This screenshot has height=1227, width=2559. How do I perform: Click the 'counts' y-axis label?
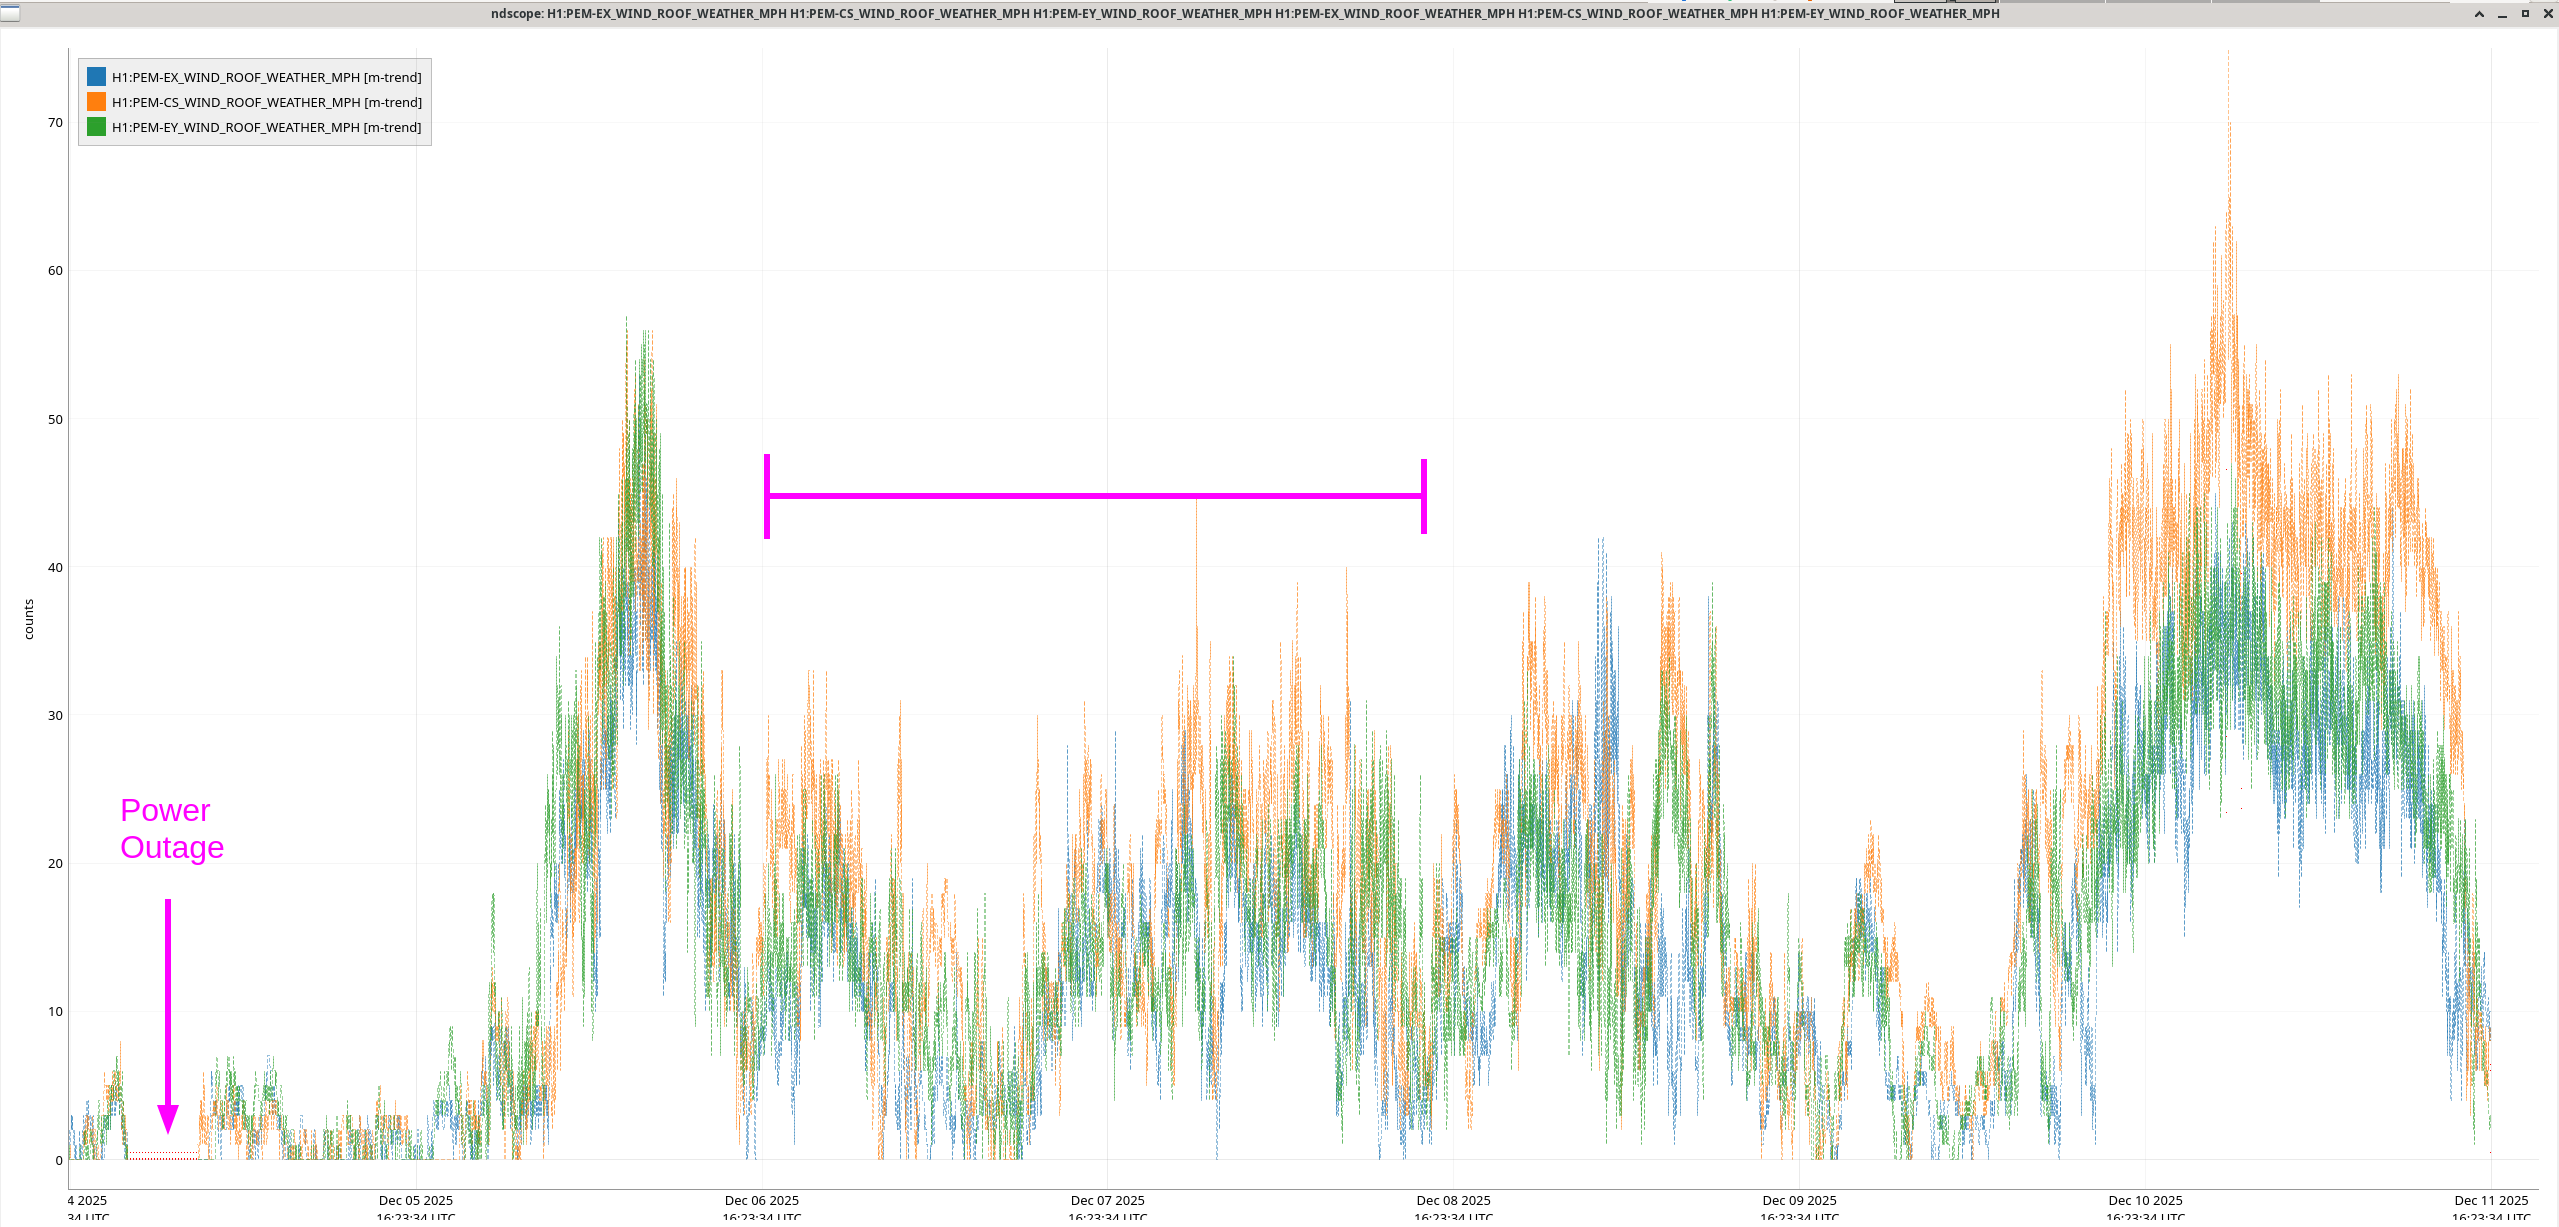tap(29, 619)
